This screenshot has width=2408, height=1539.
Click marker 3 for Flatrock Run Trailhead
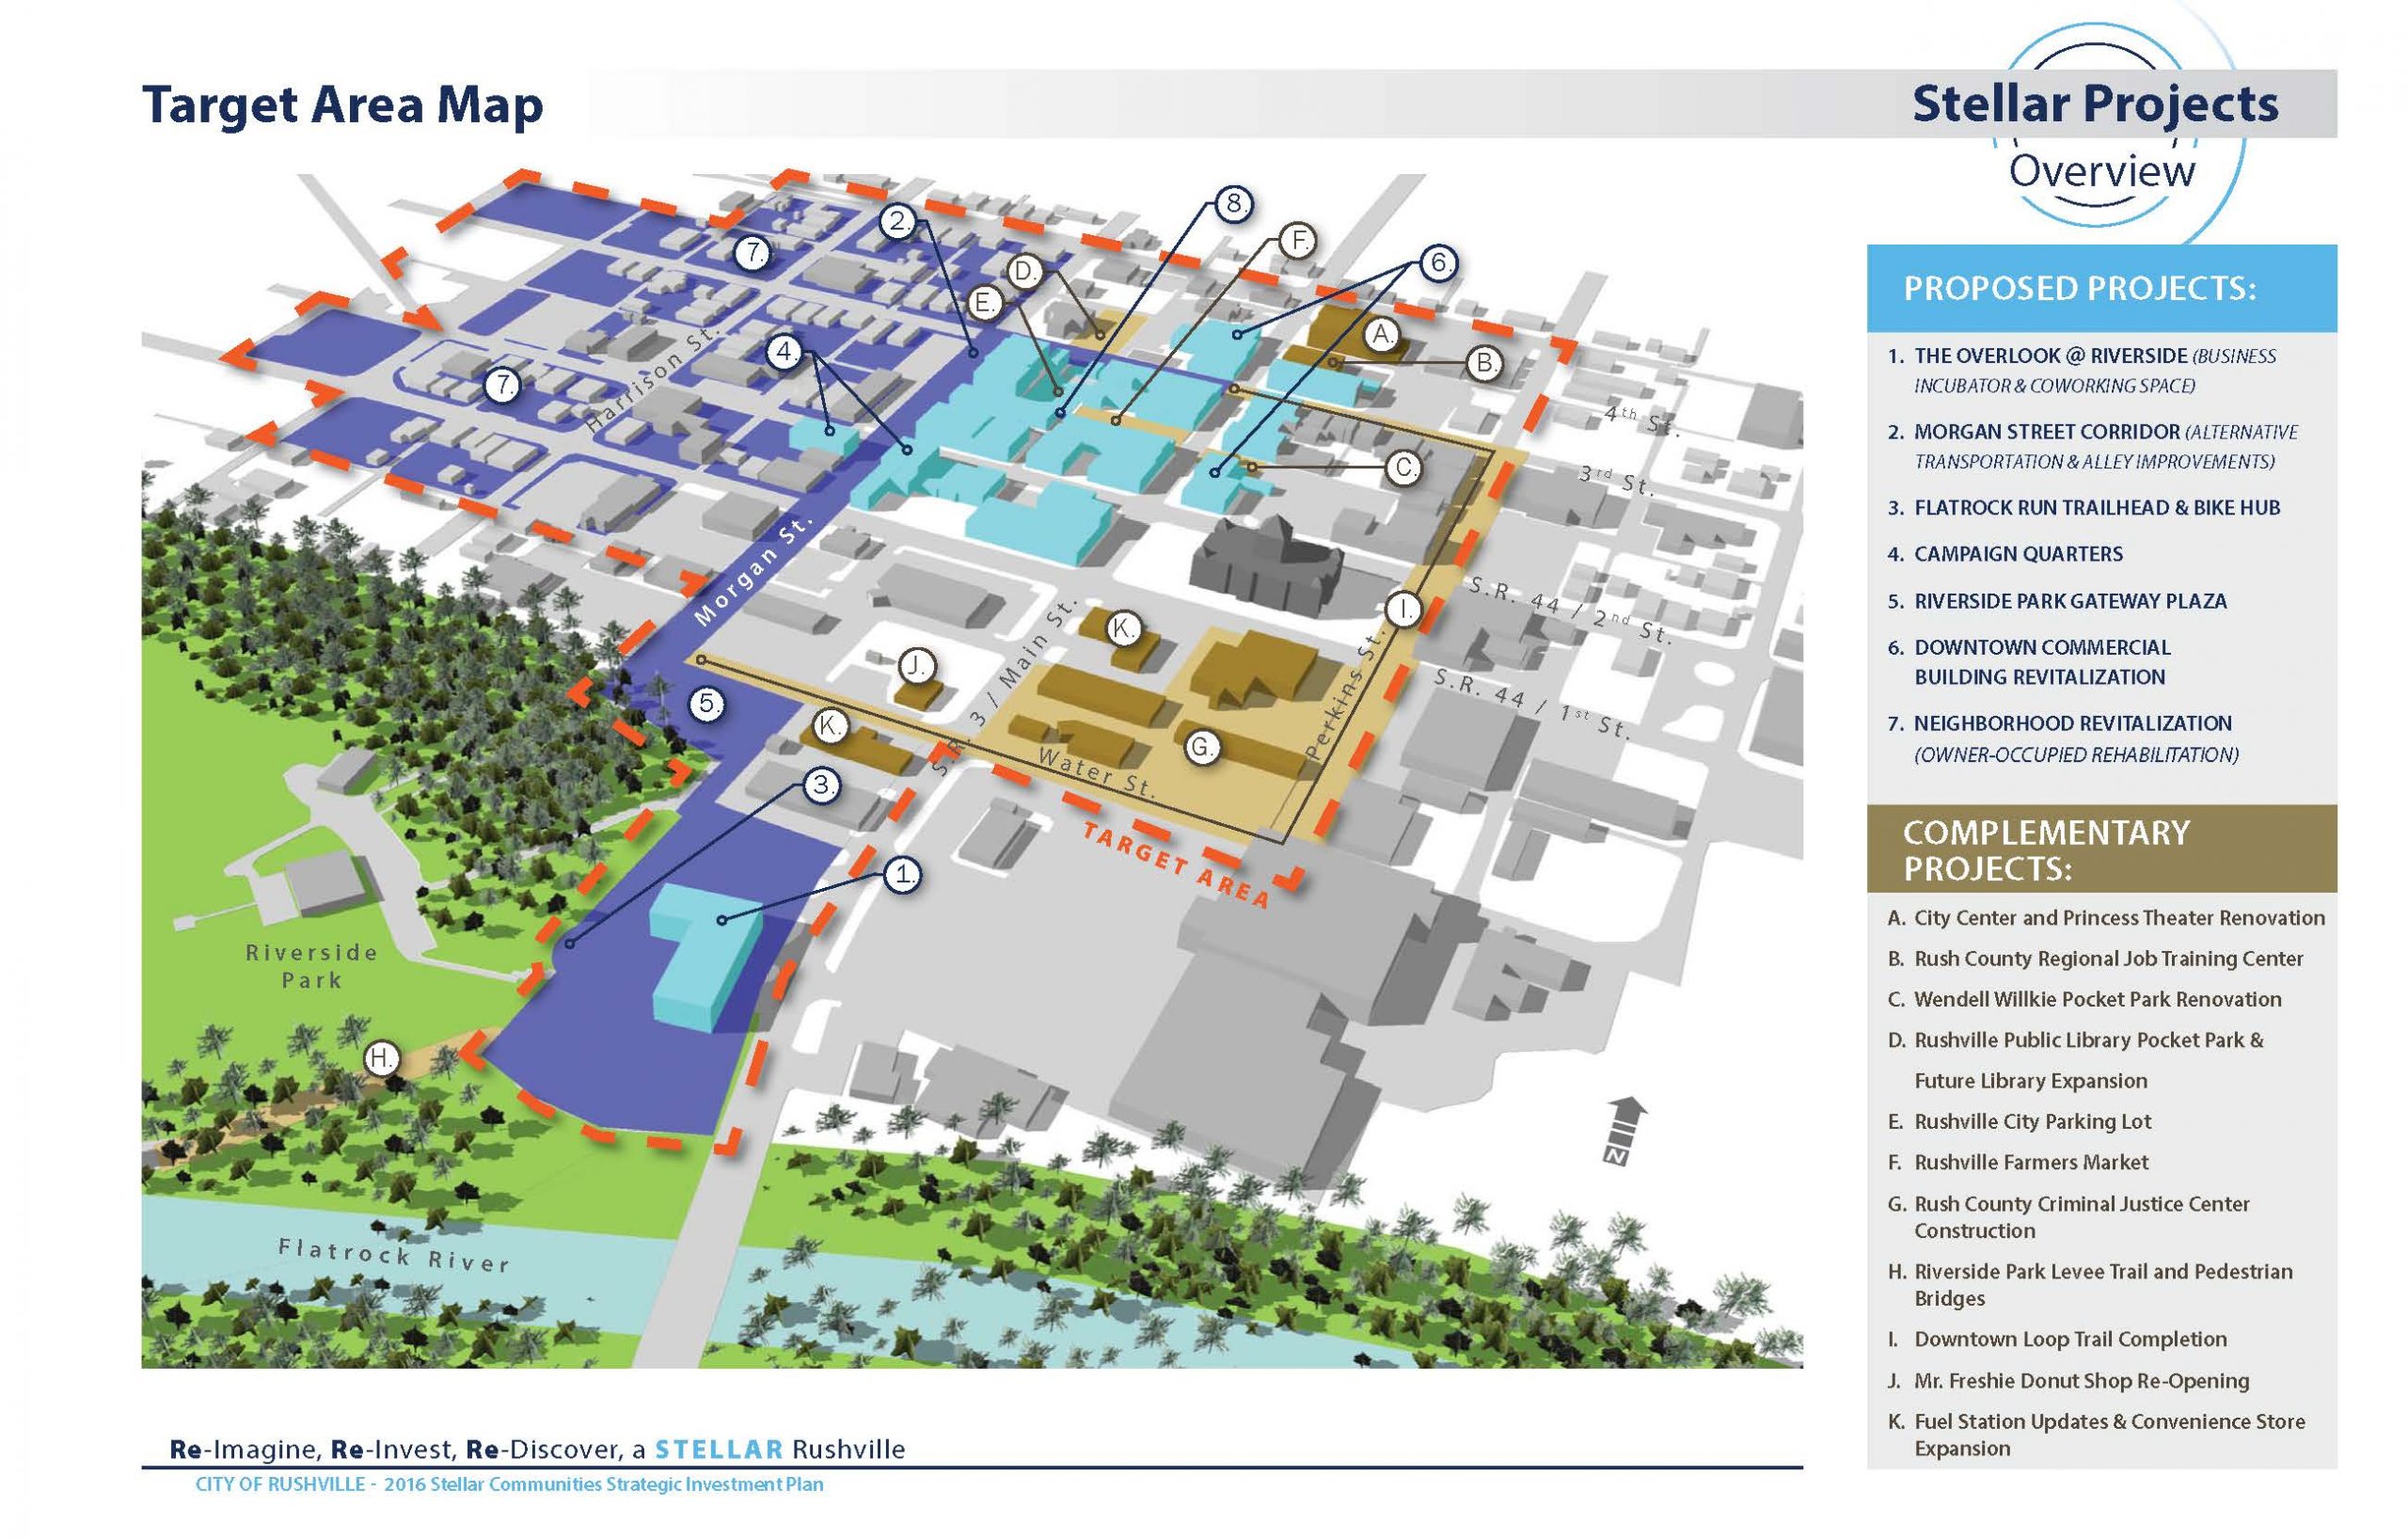coord(820,786)
